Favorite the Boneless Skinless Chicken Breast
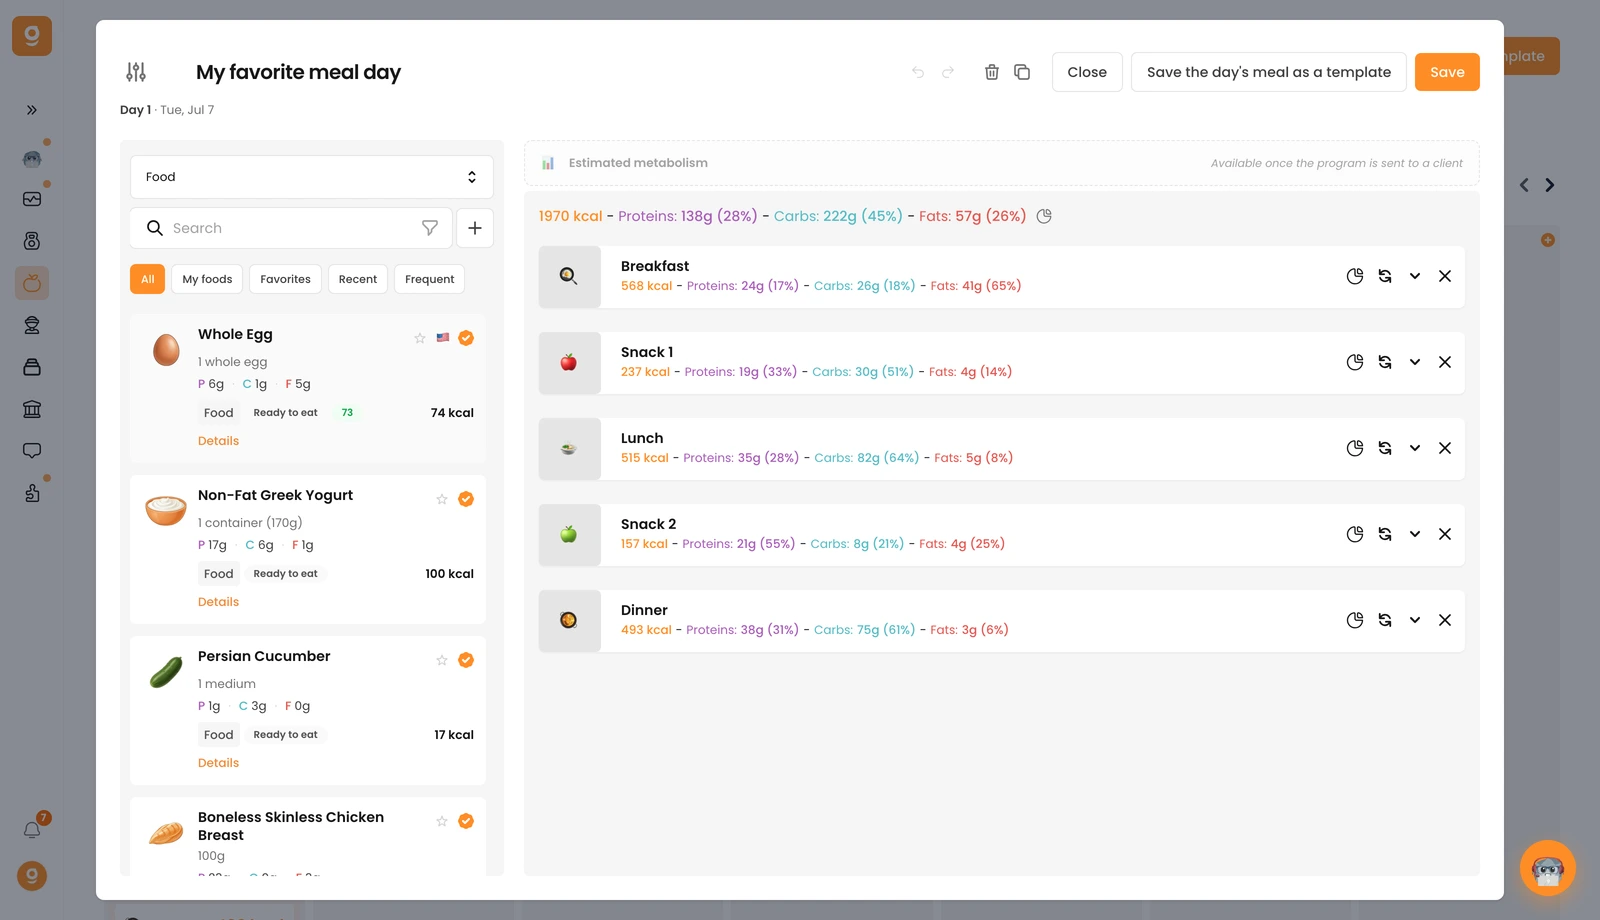1600x920 pixels. pyautogui.click(x=442, y=821)
